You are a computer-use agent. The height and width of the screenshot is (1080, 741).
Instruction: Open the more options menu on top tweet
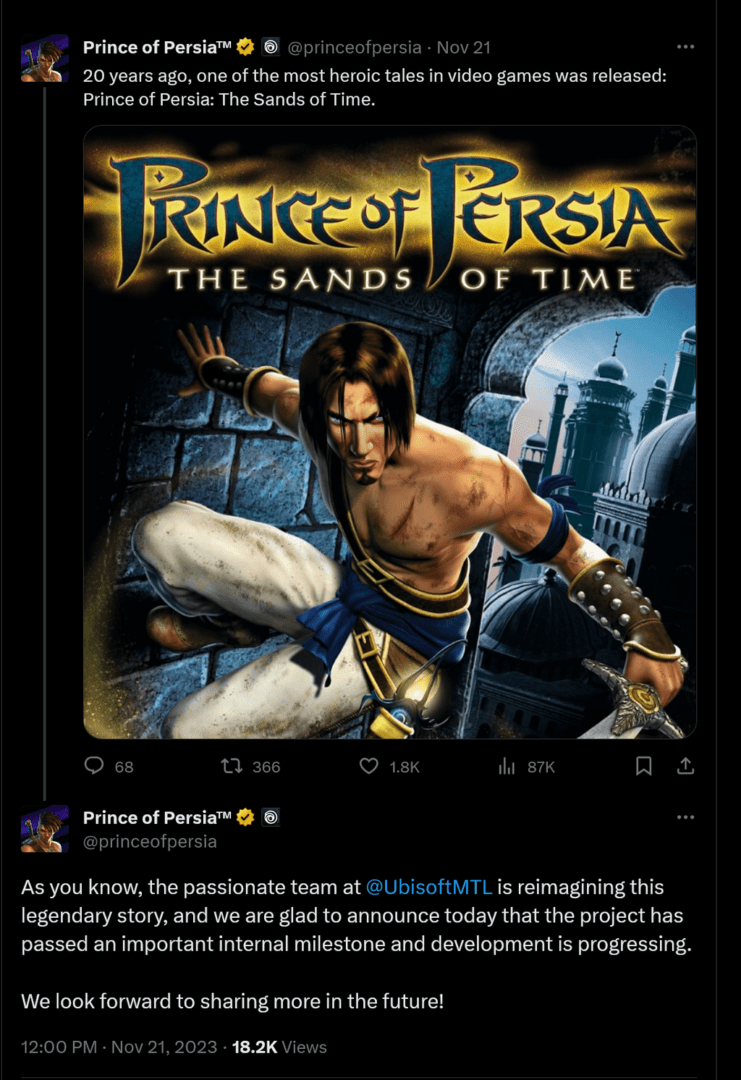tap(686, 46)
